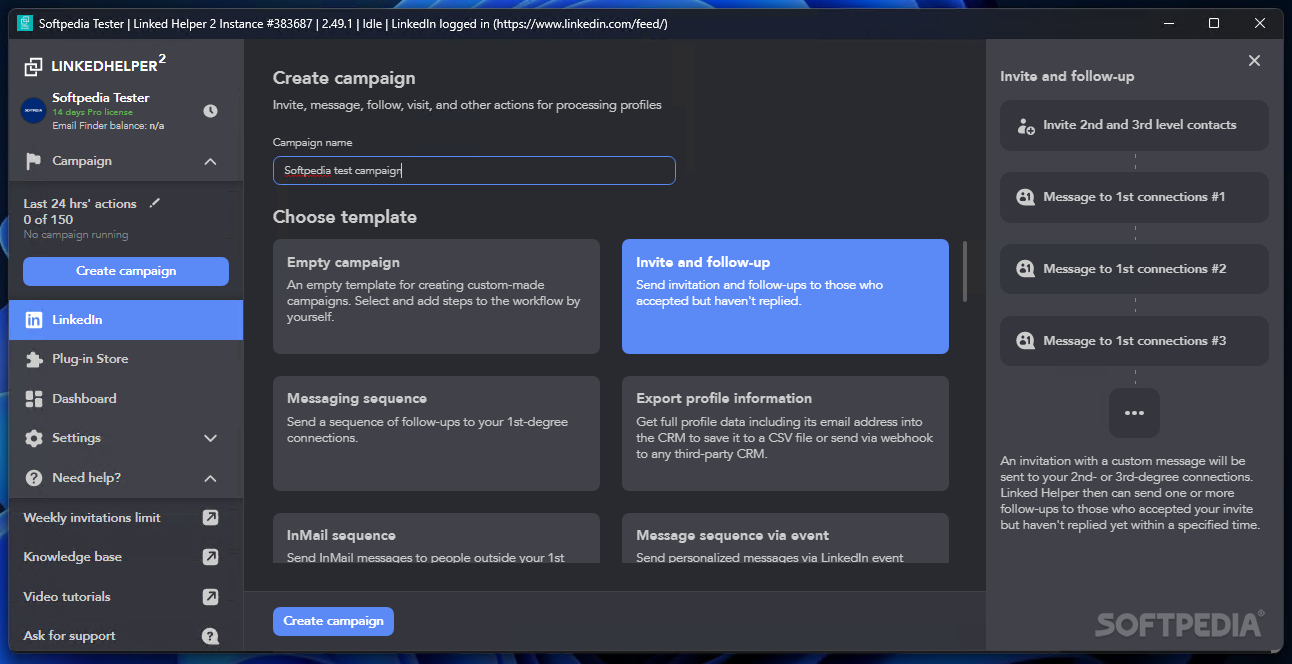Click the Campaign flag icon
This screenshot has width=1292, height=664.
34,161
